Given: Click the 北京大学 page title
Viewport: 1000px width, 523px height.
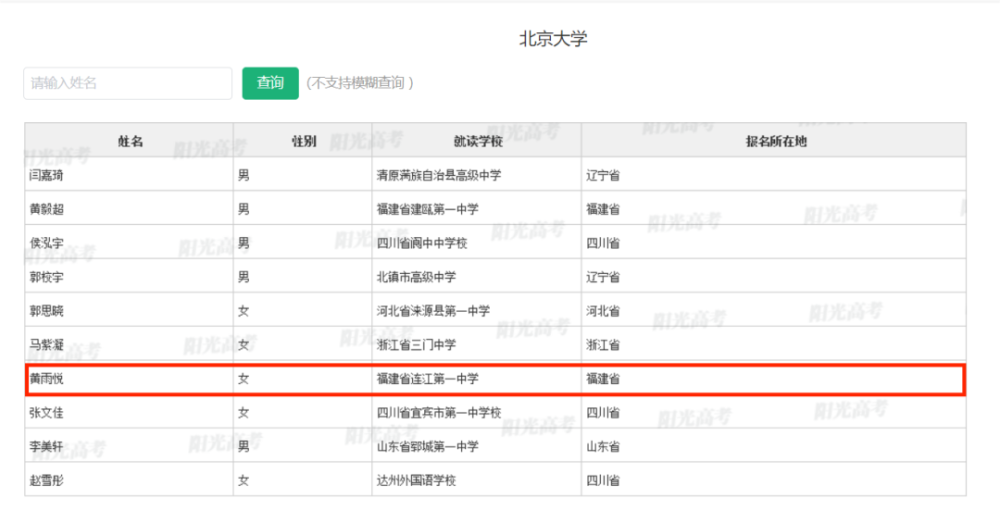Looking at the screenshot, I should coord(553,39).
